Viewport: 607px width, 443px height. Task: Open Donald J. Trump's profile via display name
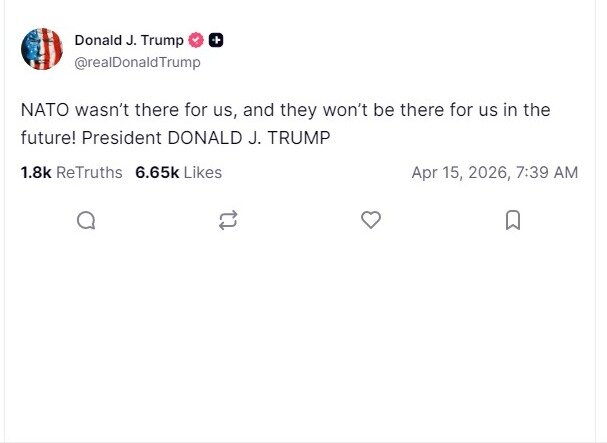(129, 41)
